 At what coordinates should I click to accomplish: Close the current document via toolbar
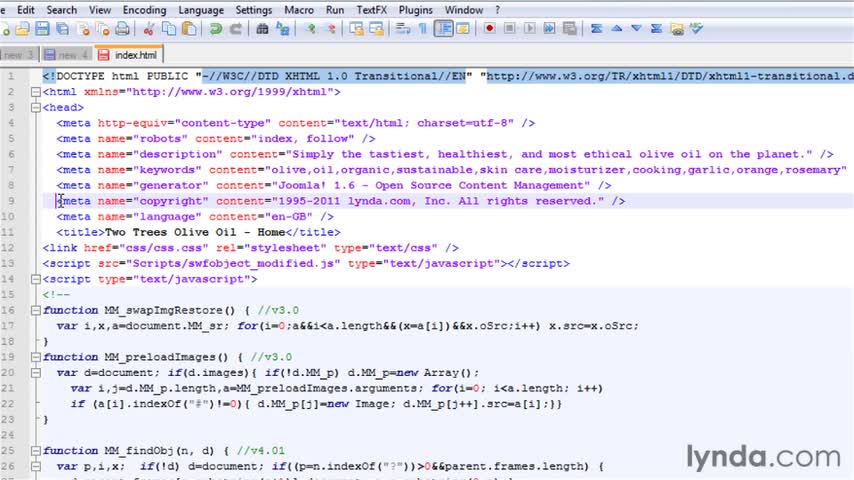(x=83, y=29)
